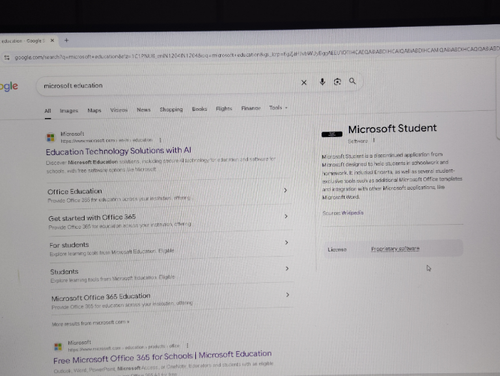The width and height of the screenshot is (500, 376).
Task: Open Free Microsoft Office 365 for Schools result
Action: [163, 357]
